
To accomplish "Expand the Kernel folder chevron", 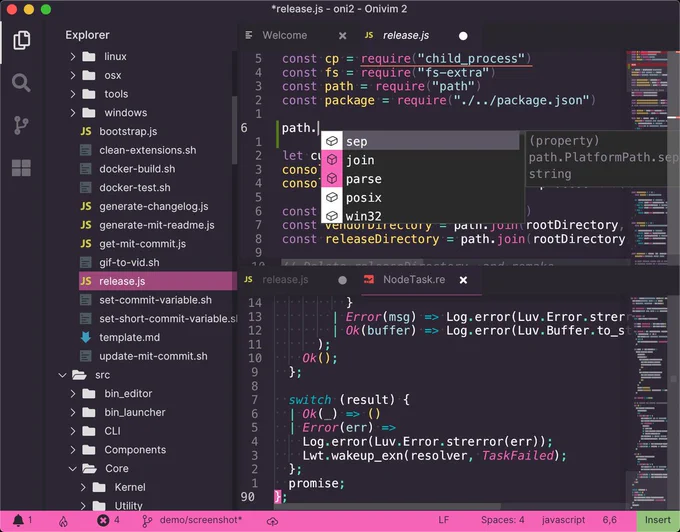I will (x=83, y=487).
